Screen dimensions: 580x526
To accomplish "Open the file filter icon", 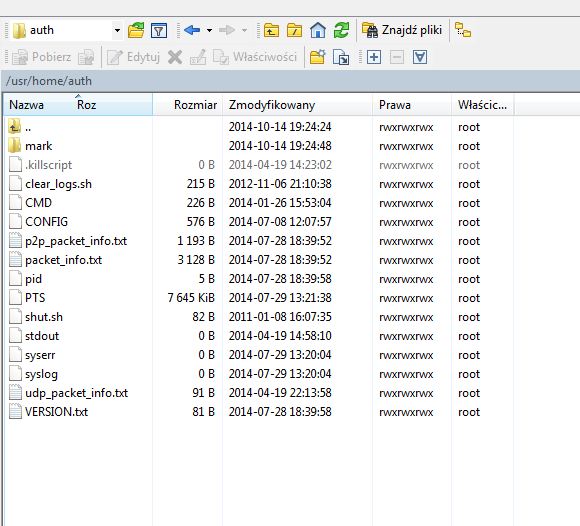I will click(159, 30).
